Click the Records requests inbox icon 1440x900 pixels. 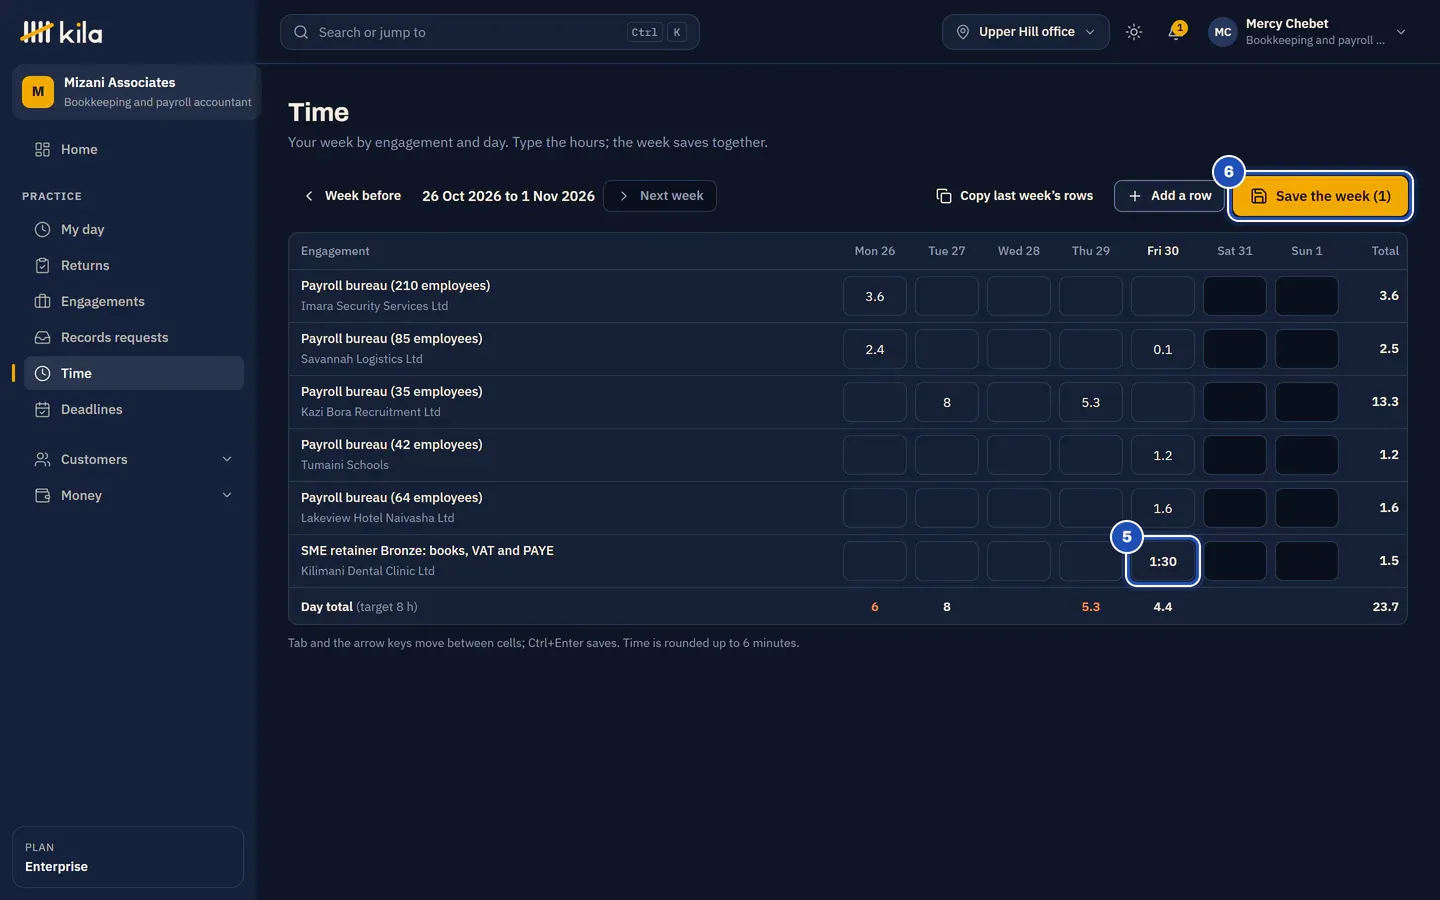pos(42,337)
